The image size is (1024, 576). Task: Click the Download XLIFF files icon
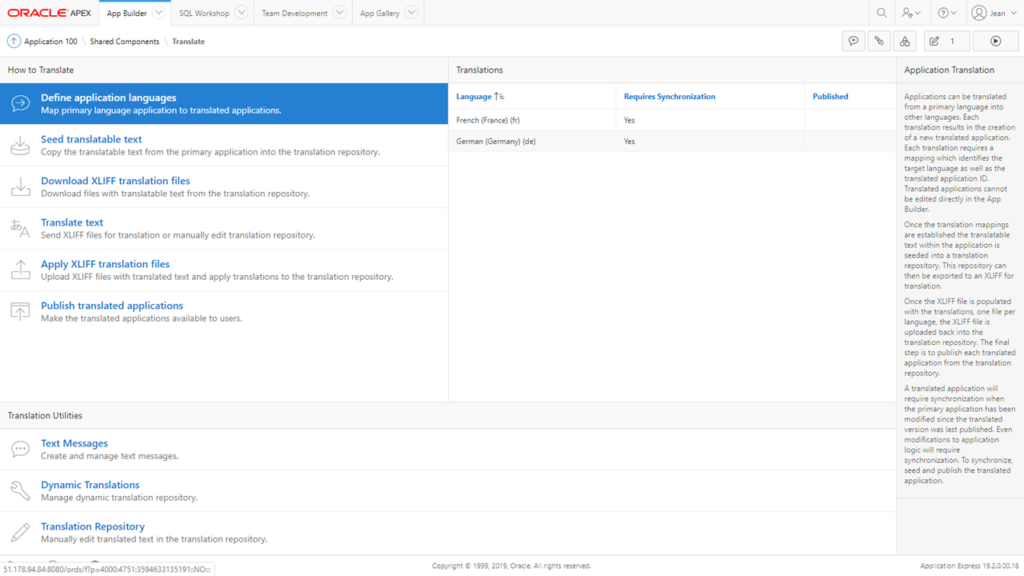point(20,187)
